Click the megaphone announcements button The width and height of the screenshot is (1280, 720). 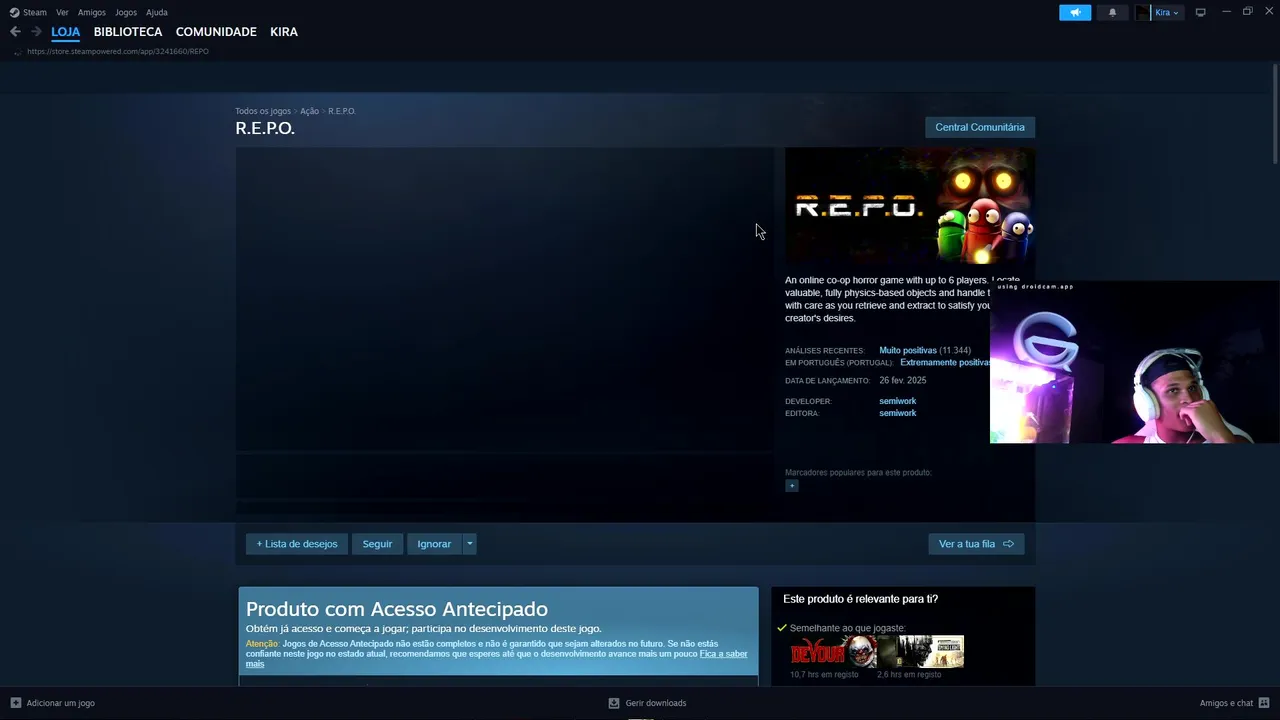pos(1075,12)
